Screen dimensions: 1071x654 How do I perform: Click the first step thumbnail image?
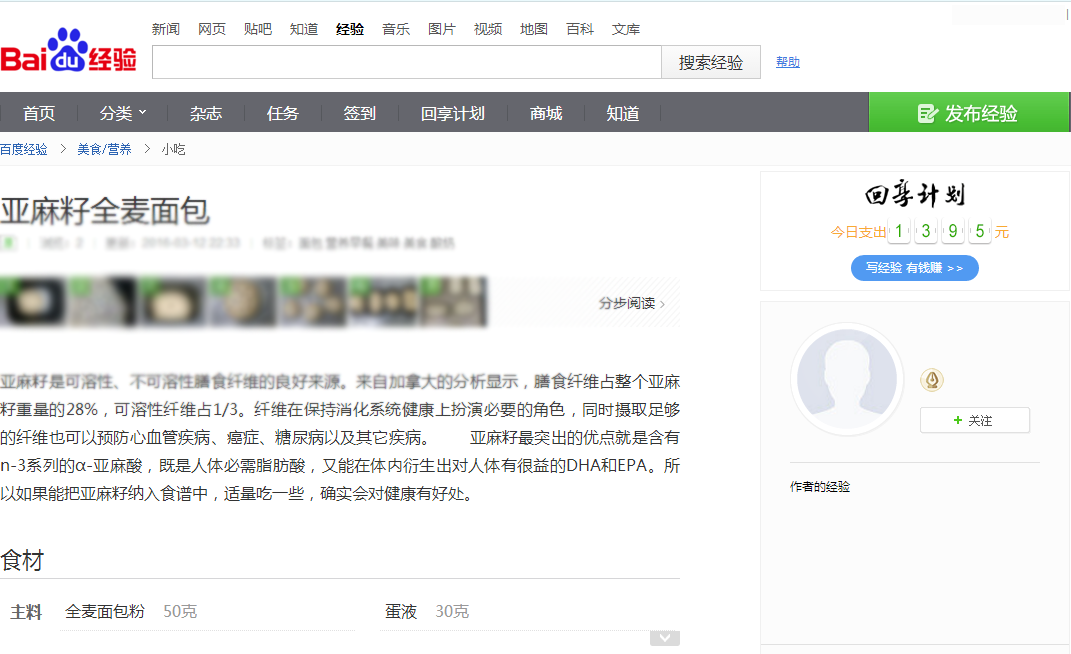pyautogui.click(x=33, y=302)
